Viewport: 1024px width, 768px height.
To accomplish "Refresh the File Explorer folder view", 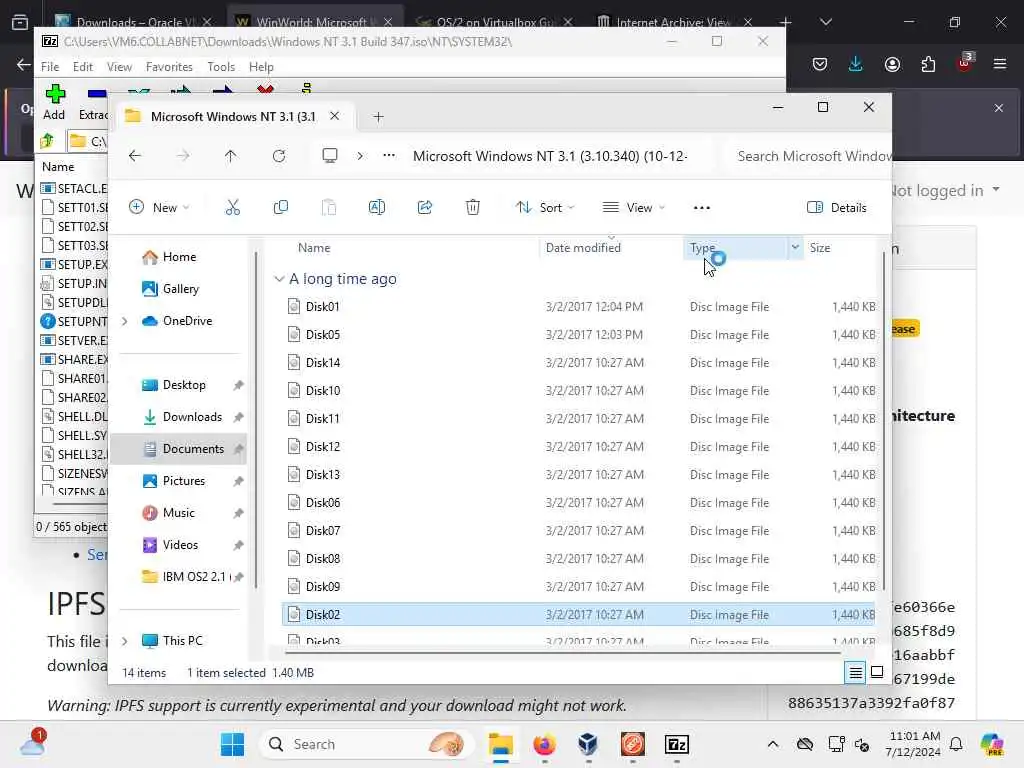I will pyautogui.click(x=279, y=156).
